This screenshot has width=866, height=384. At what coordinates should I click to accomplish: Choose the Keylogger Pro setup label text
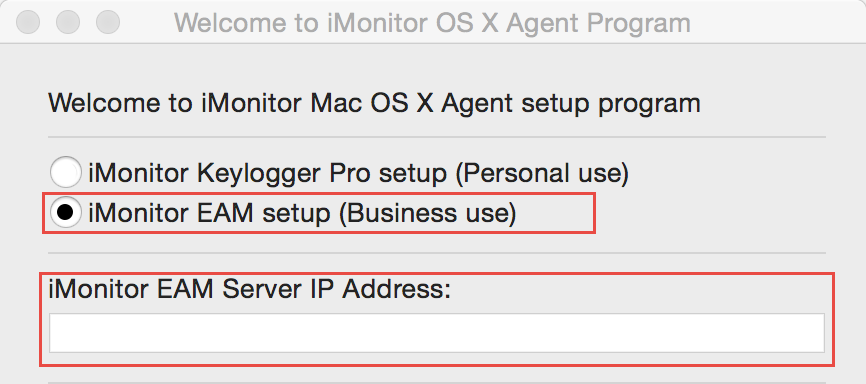click(x=358, y=173)
